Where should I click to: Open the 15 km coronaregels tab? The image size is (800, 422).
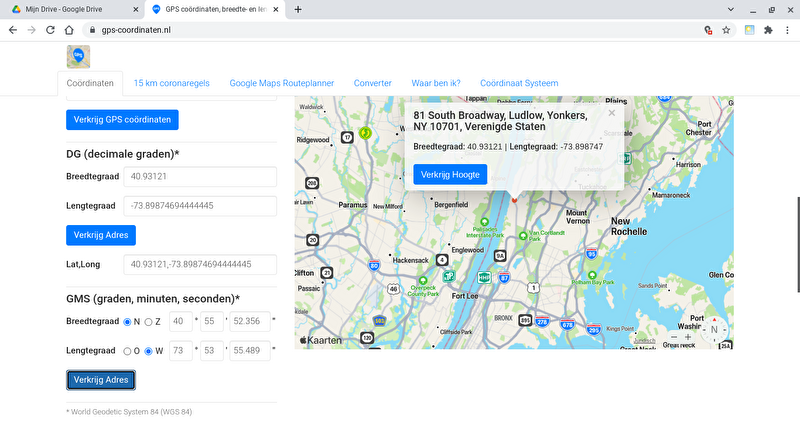171,83
